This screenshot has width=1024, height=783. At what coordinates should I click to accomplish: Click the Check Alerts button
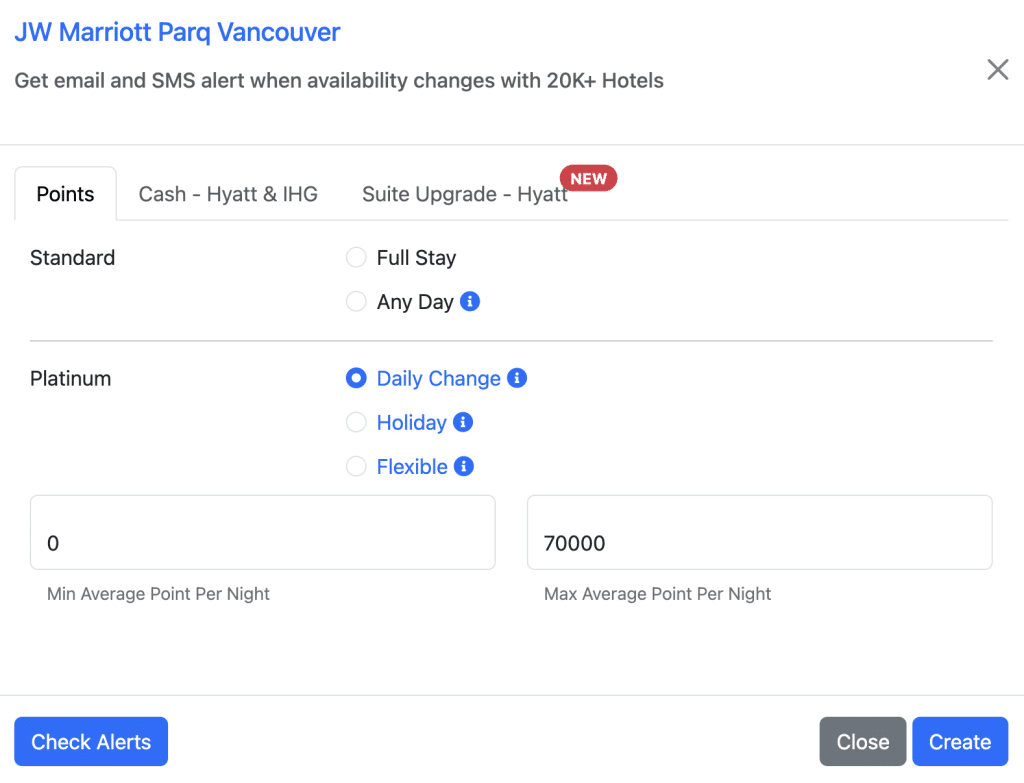point(91,742)
